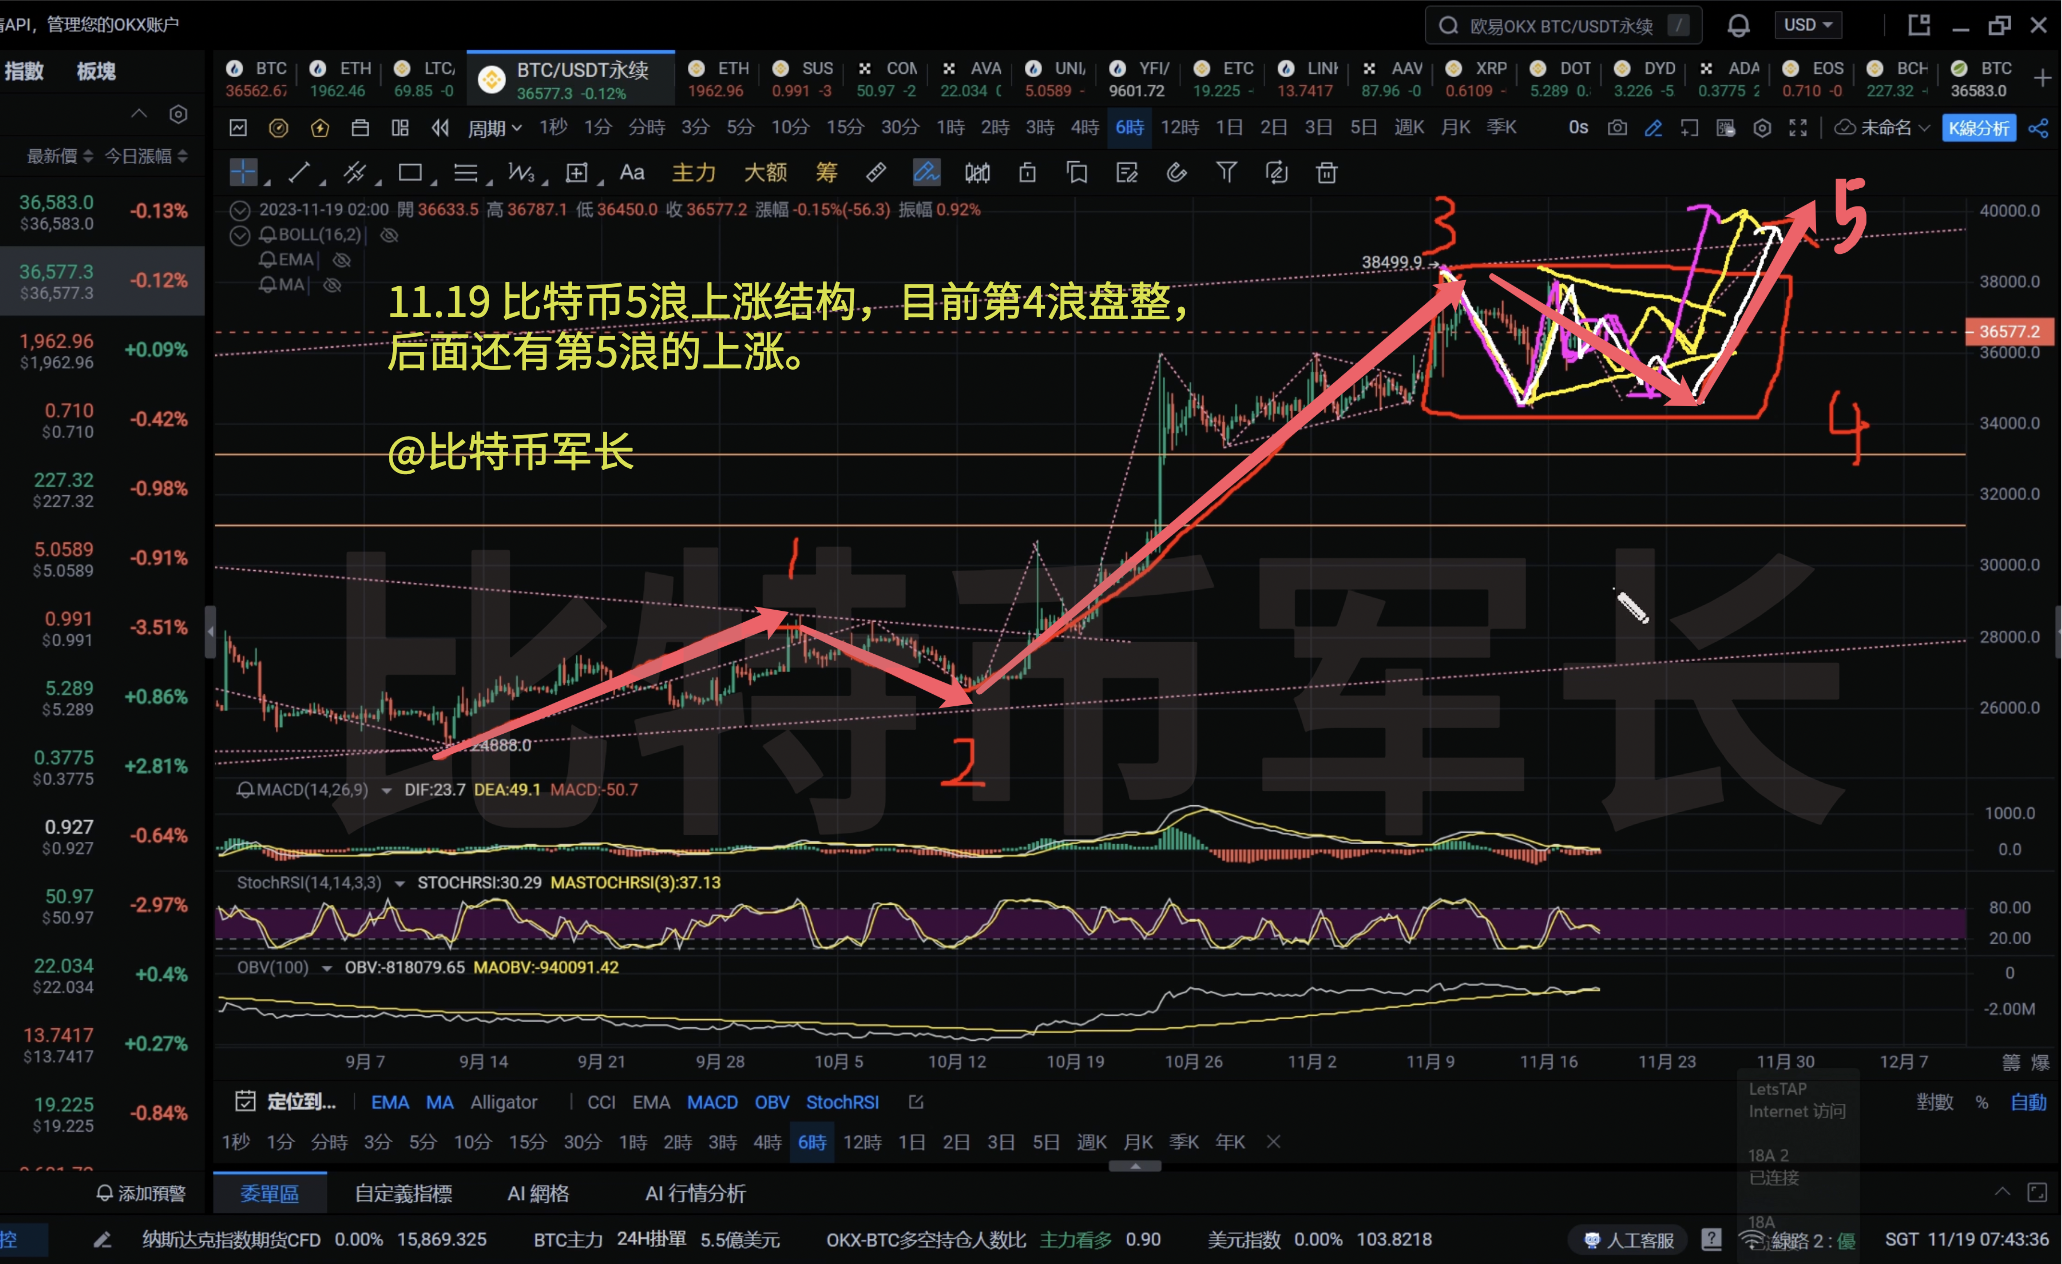The height and width of the screenshot is (1264, 2062).
Task: Toggle CCI sub-indicator
Action: [x=601, y=1102]
